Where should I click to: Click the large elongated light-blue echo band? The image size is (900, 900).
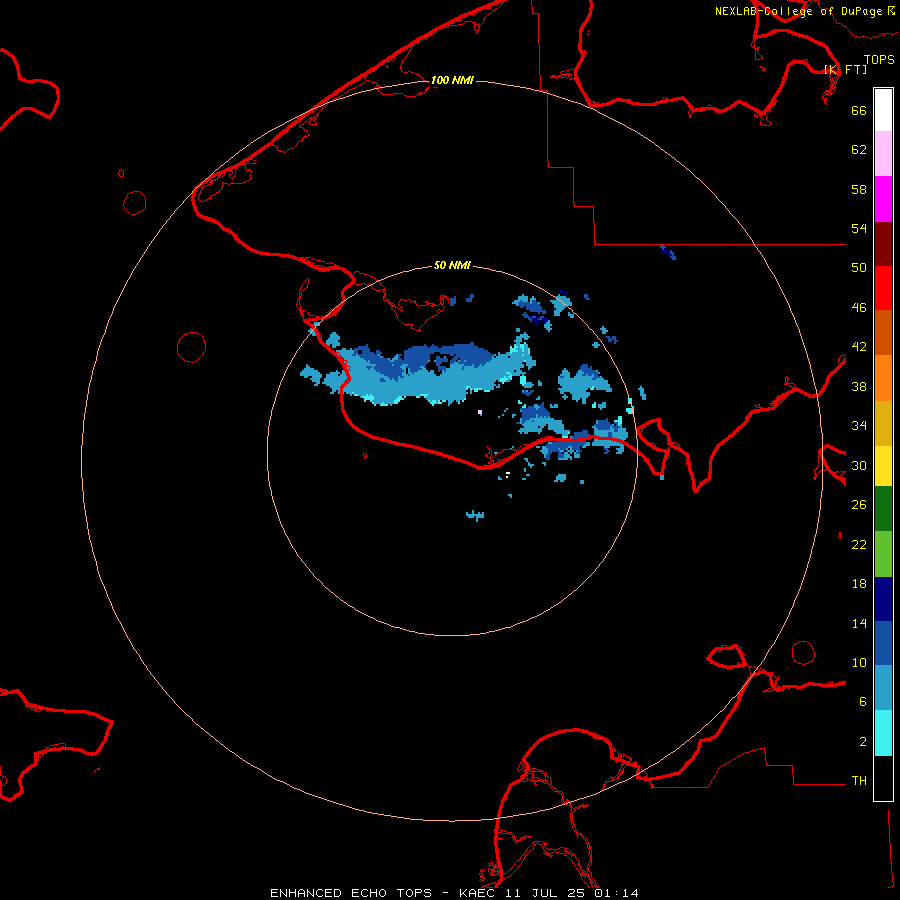(430, 382)
